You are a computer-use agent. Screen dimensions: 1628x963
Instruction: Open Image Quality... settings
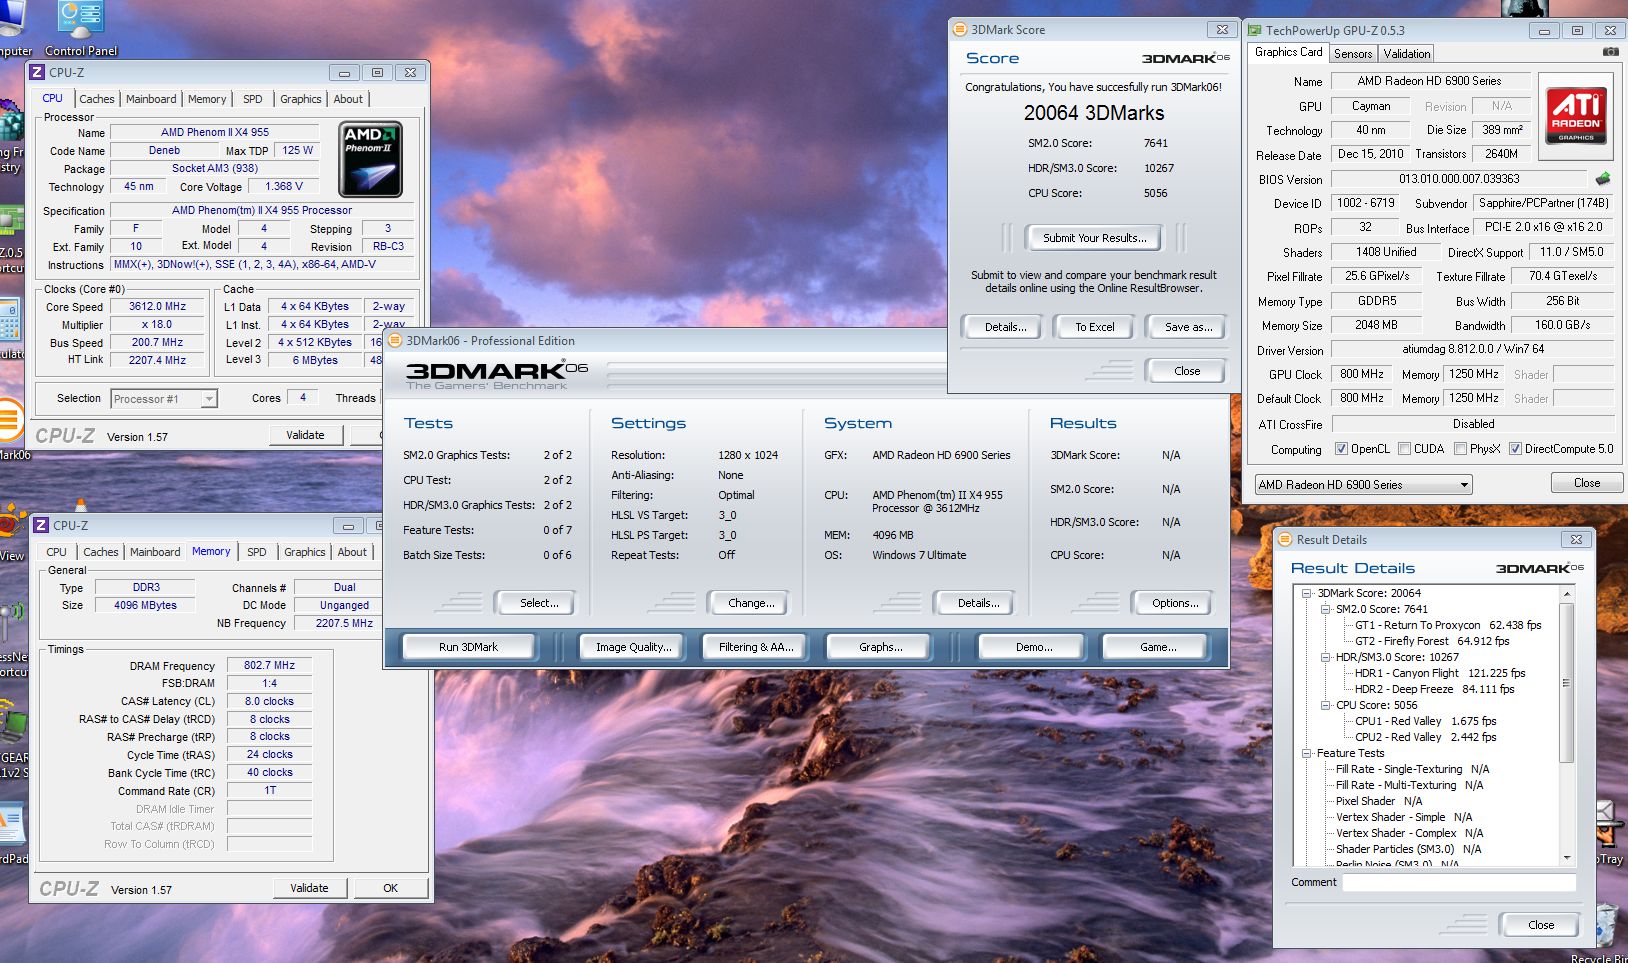tap(634, 647)
